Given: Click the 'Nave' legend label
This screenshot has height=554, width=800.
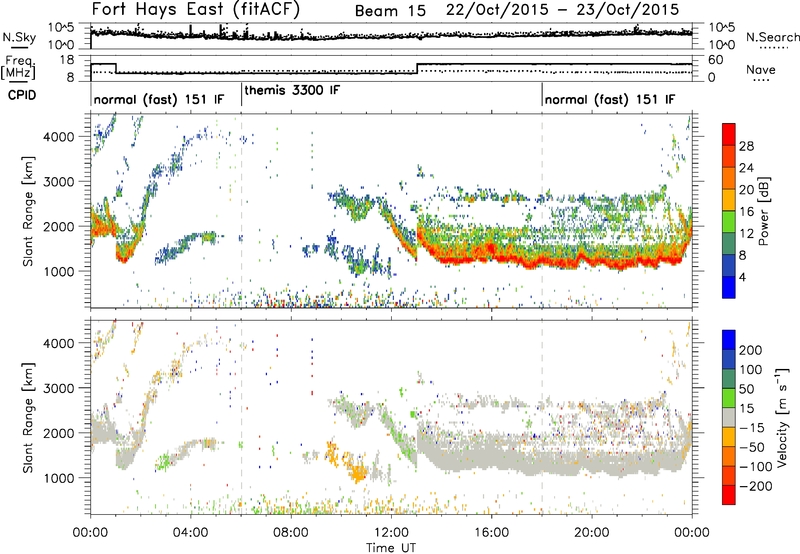Looking at the screenshot, I should 761,69.
